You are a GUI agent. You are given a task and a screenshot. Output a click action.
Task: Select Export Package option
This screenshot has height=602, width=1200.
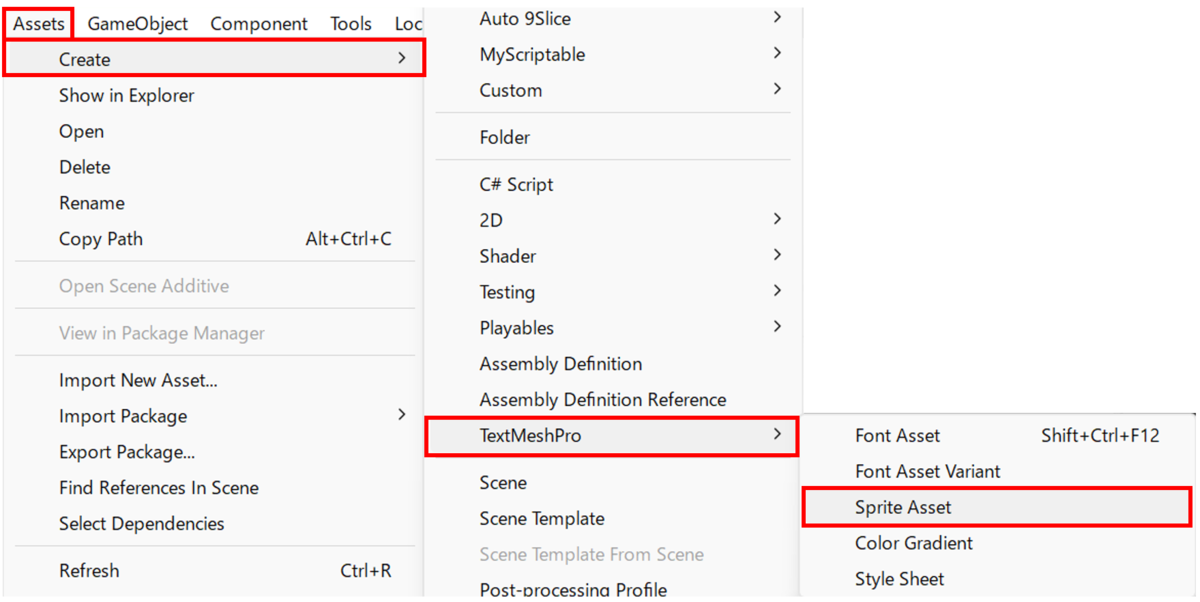pyautogui.click(x=127, y=452)
